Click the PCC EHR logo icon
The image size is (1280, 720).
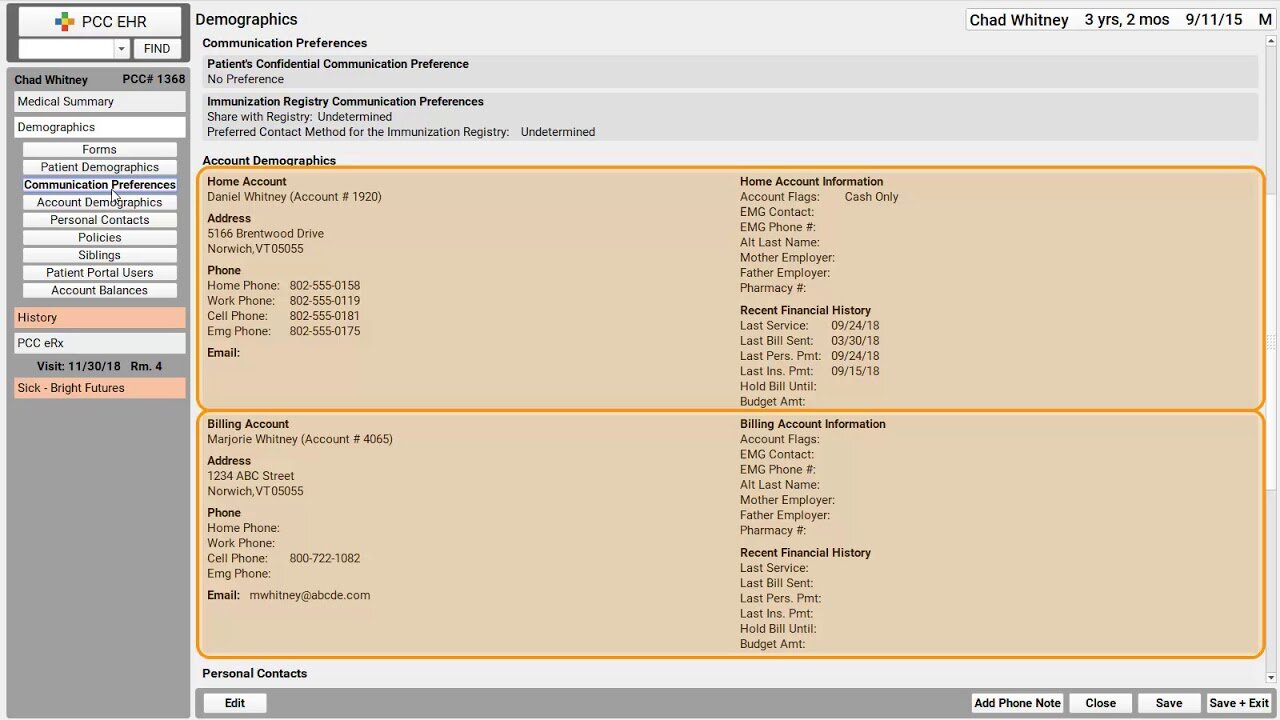click(x=64, y=22)
